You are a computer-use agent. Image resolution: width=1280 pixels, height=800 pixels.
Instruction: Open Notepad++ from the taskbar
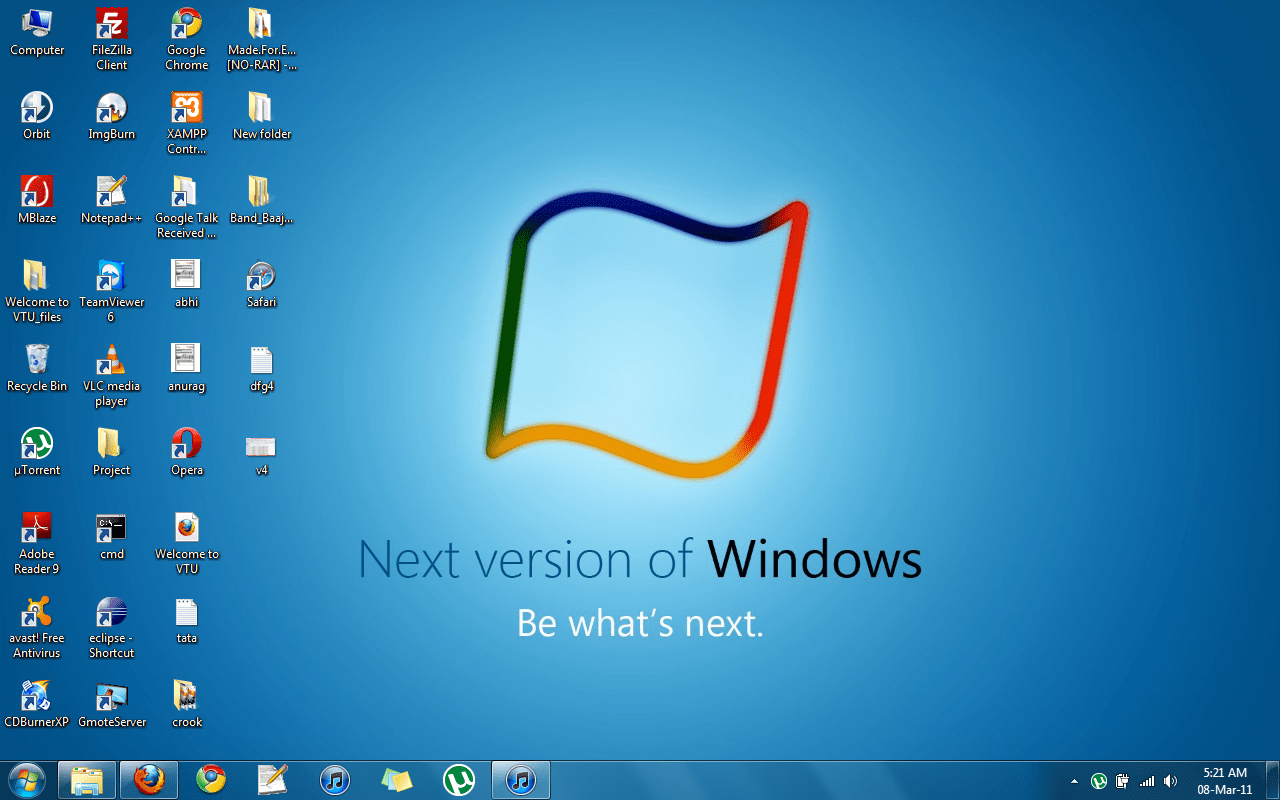coord(273,779)
